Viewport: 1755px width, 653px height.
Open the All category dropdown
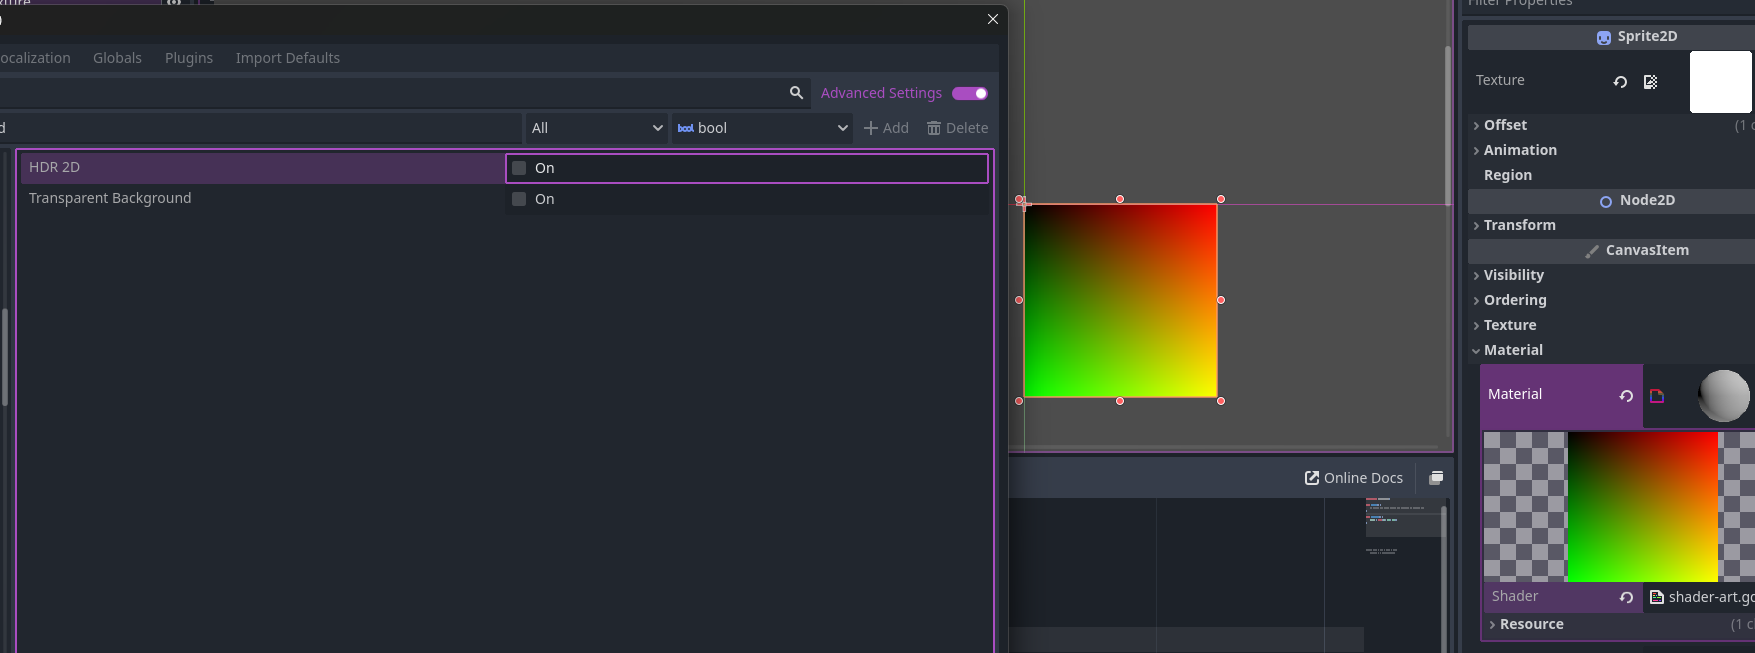596,128
